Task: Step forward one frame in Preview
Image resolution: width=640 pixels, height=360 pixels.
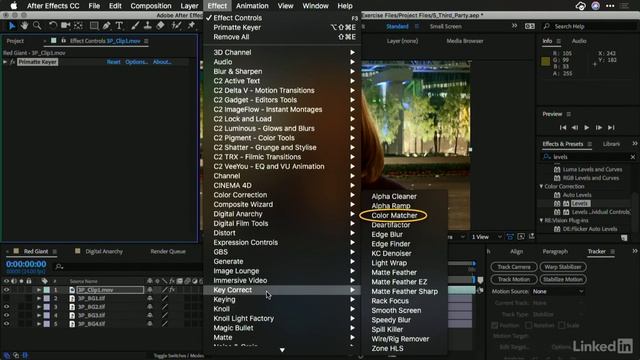Action: [x=599, y=128]
